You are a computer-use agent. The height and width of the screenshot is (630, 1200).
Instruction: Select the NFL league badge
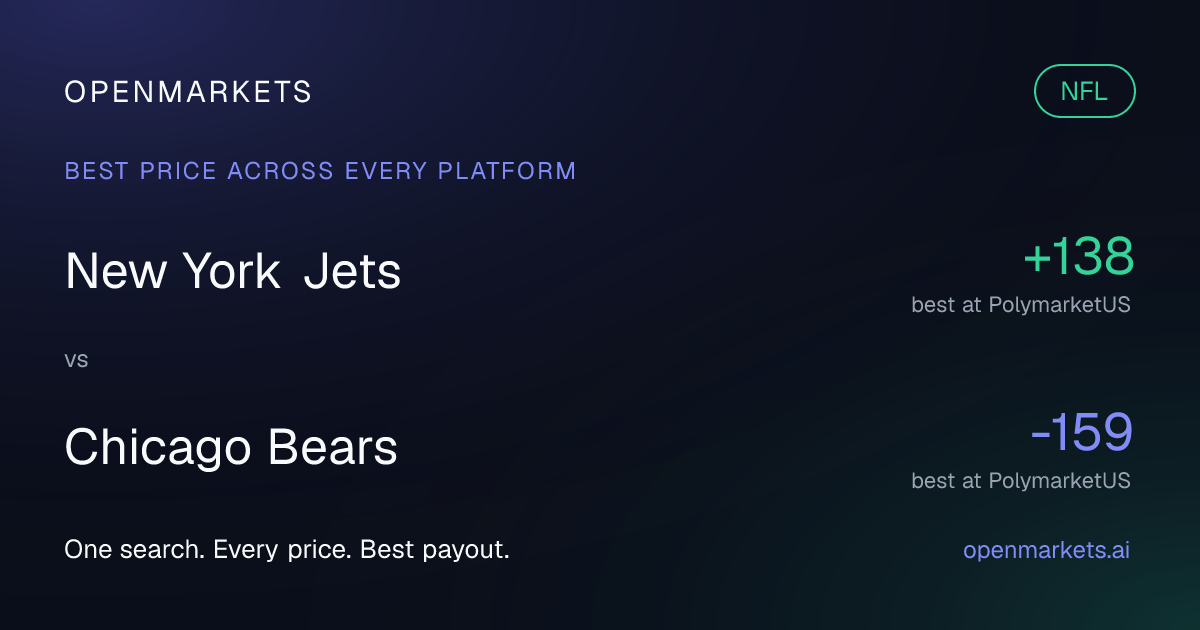pos(1085,91)
